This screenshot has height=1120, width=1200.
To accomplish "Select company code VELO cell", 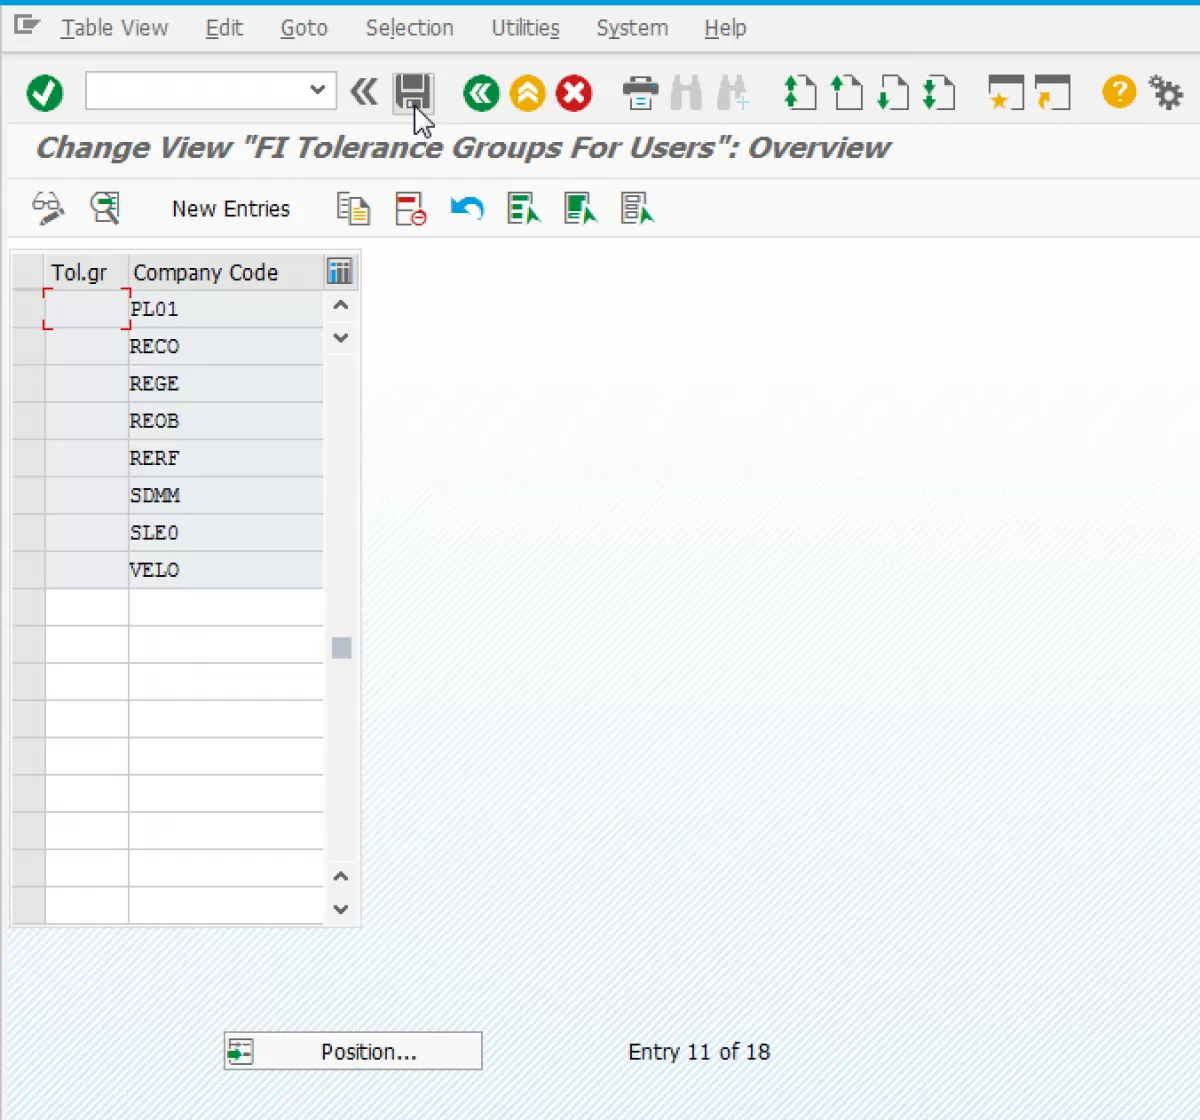I will pyautogui.click(x=226, y=570).
